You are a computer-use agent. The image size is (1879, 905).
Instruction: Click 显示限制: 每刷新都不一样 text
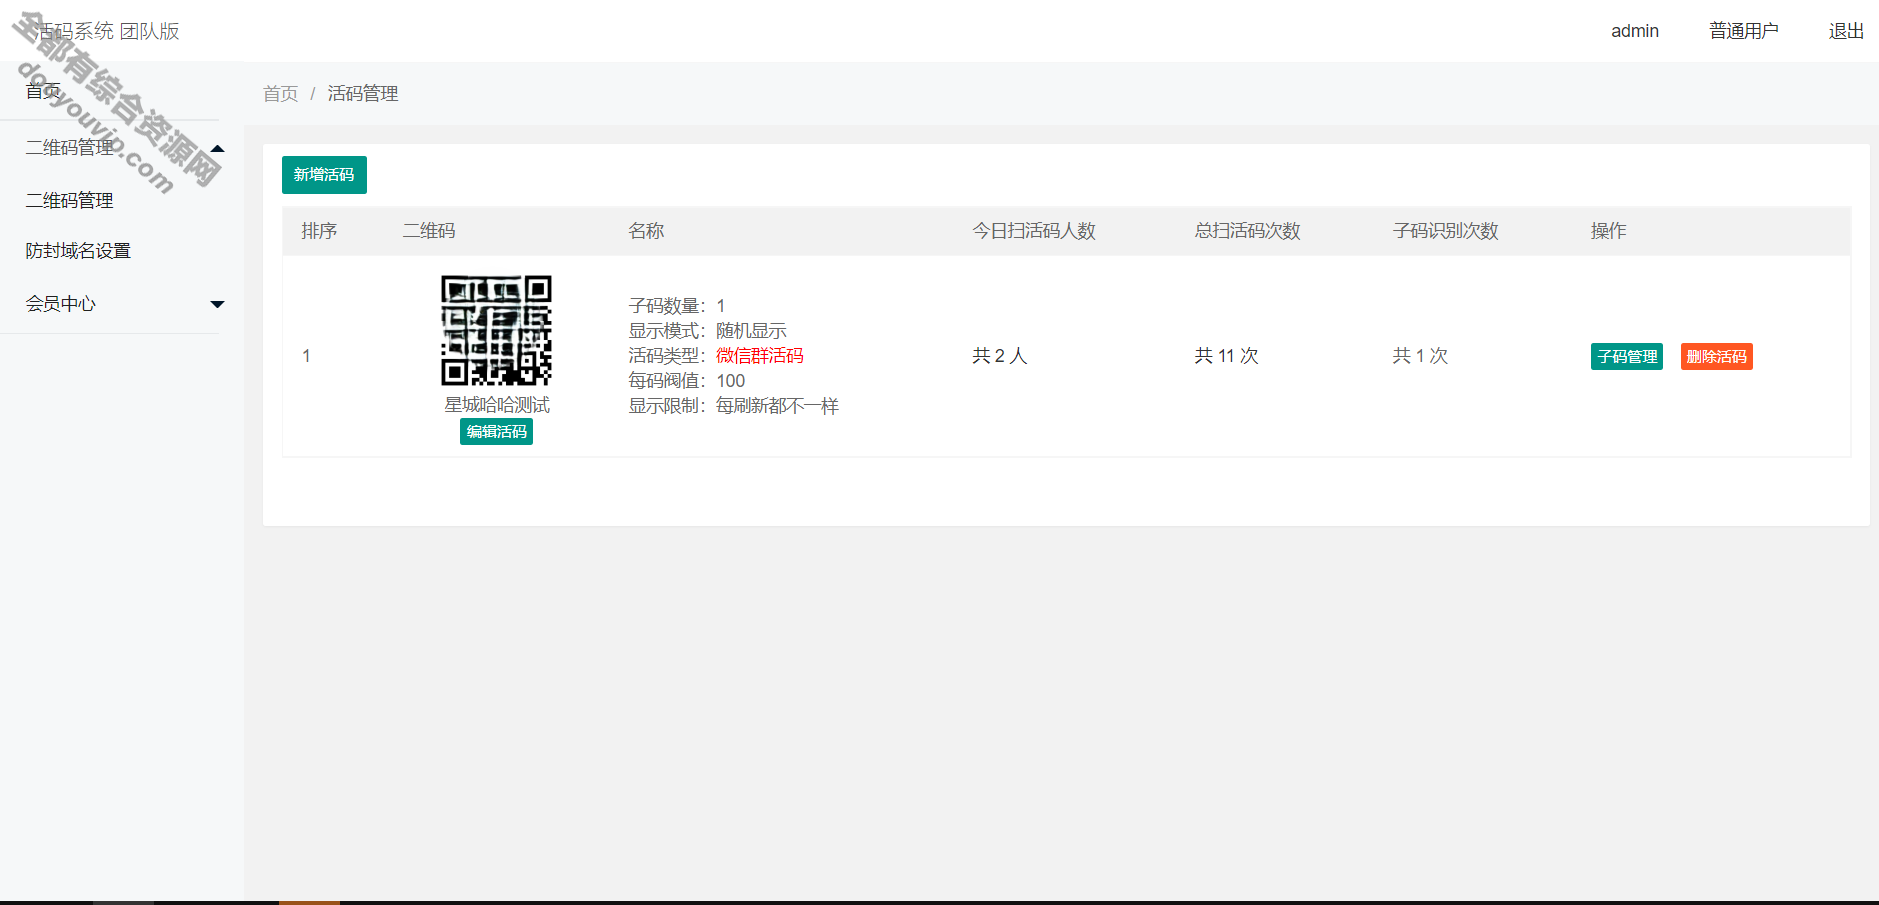coord(733,406)
